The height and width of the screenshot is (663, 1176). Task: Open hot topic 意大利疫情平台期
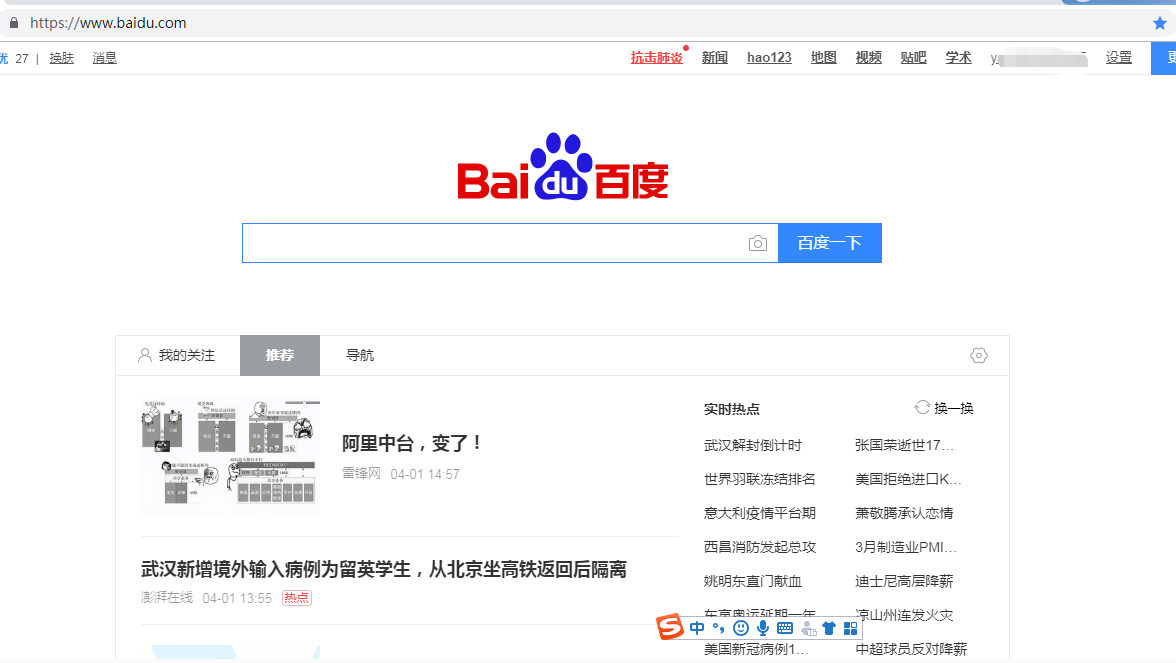(760, 513)
